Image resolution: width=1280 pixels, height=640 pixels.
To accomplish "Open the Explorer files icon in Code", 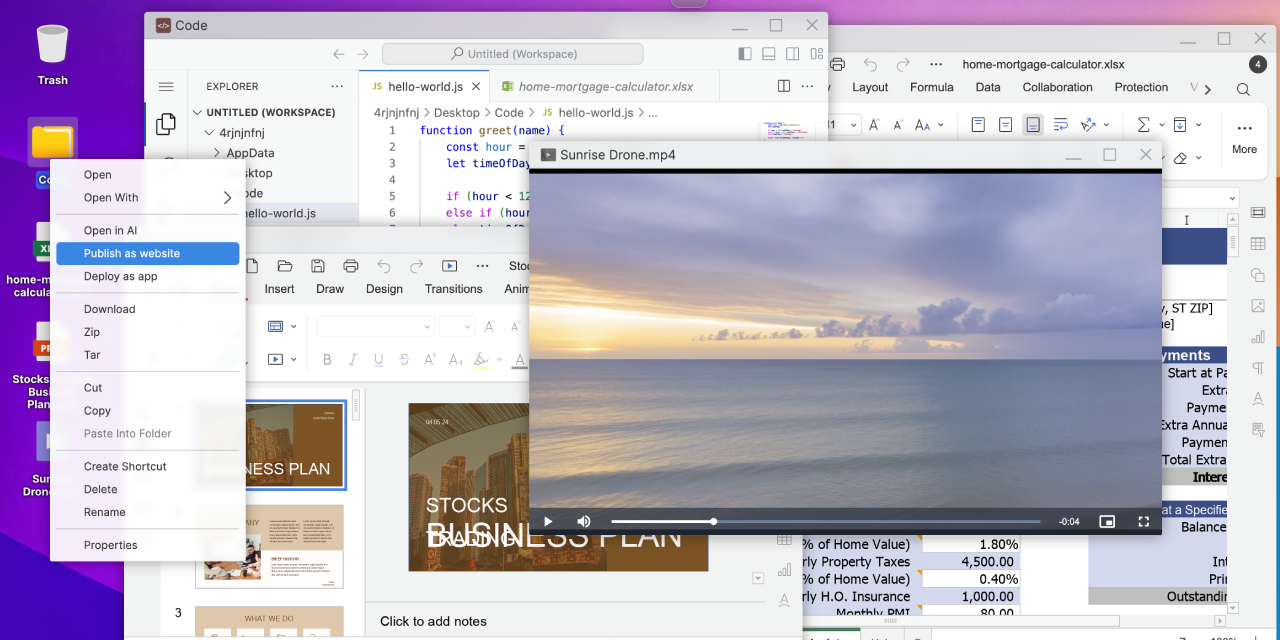I will (166, 124).
